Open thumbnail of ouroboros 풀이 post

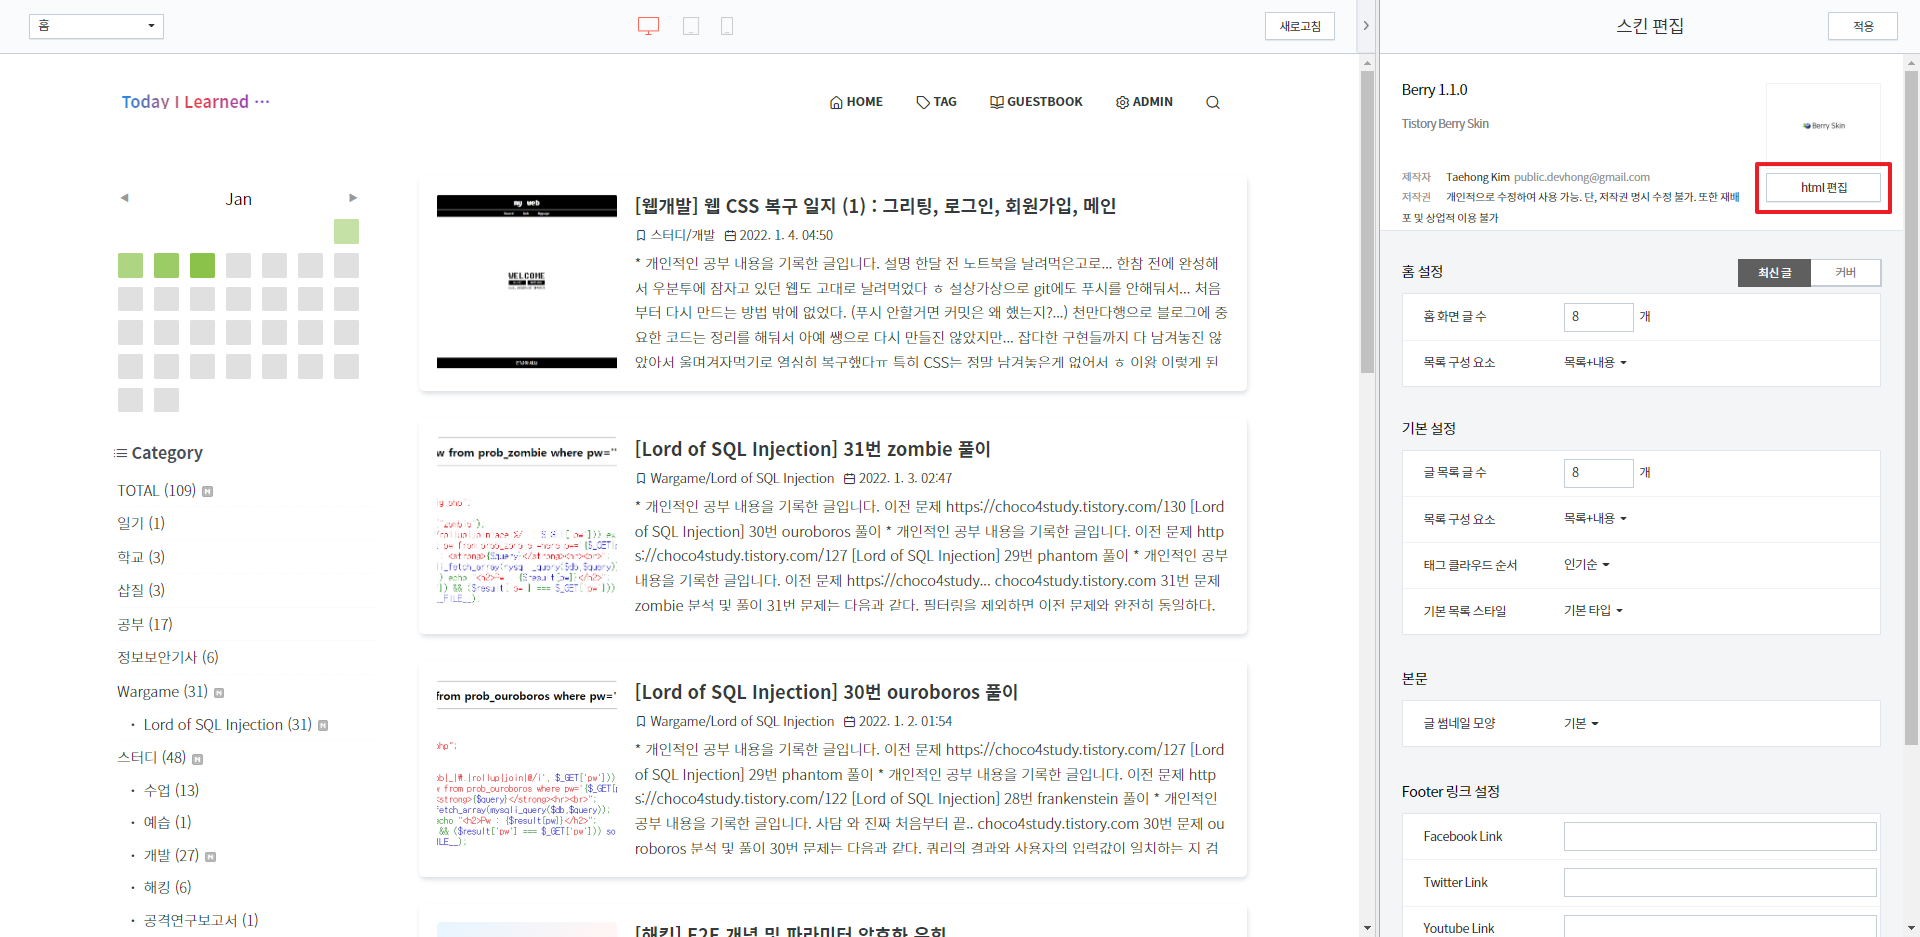[x=527, y=767]
